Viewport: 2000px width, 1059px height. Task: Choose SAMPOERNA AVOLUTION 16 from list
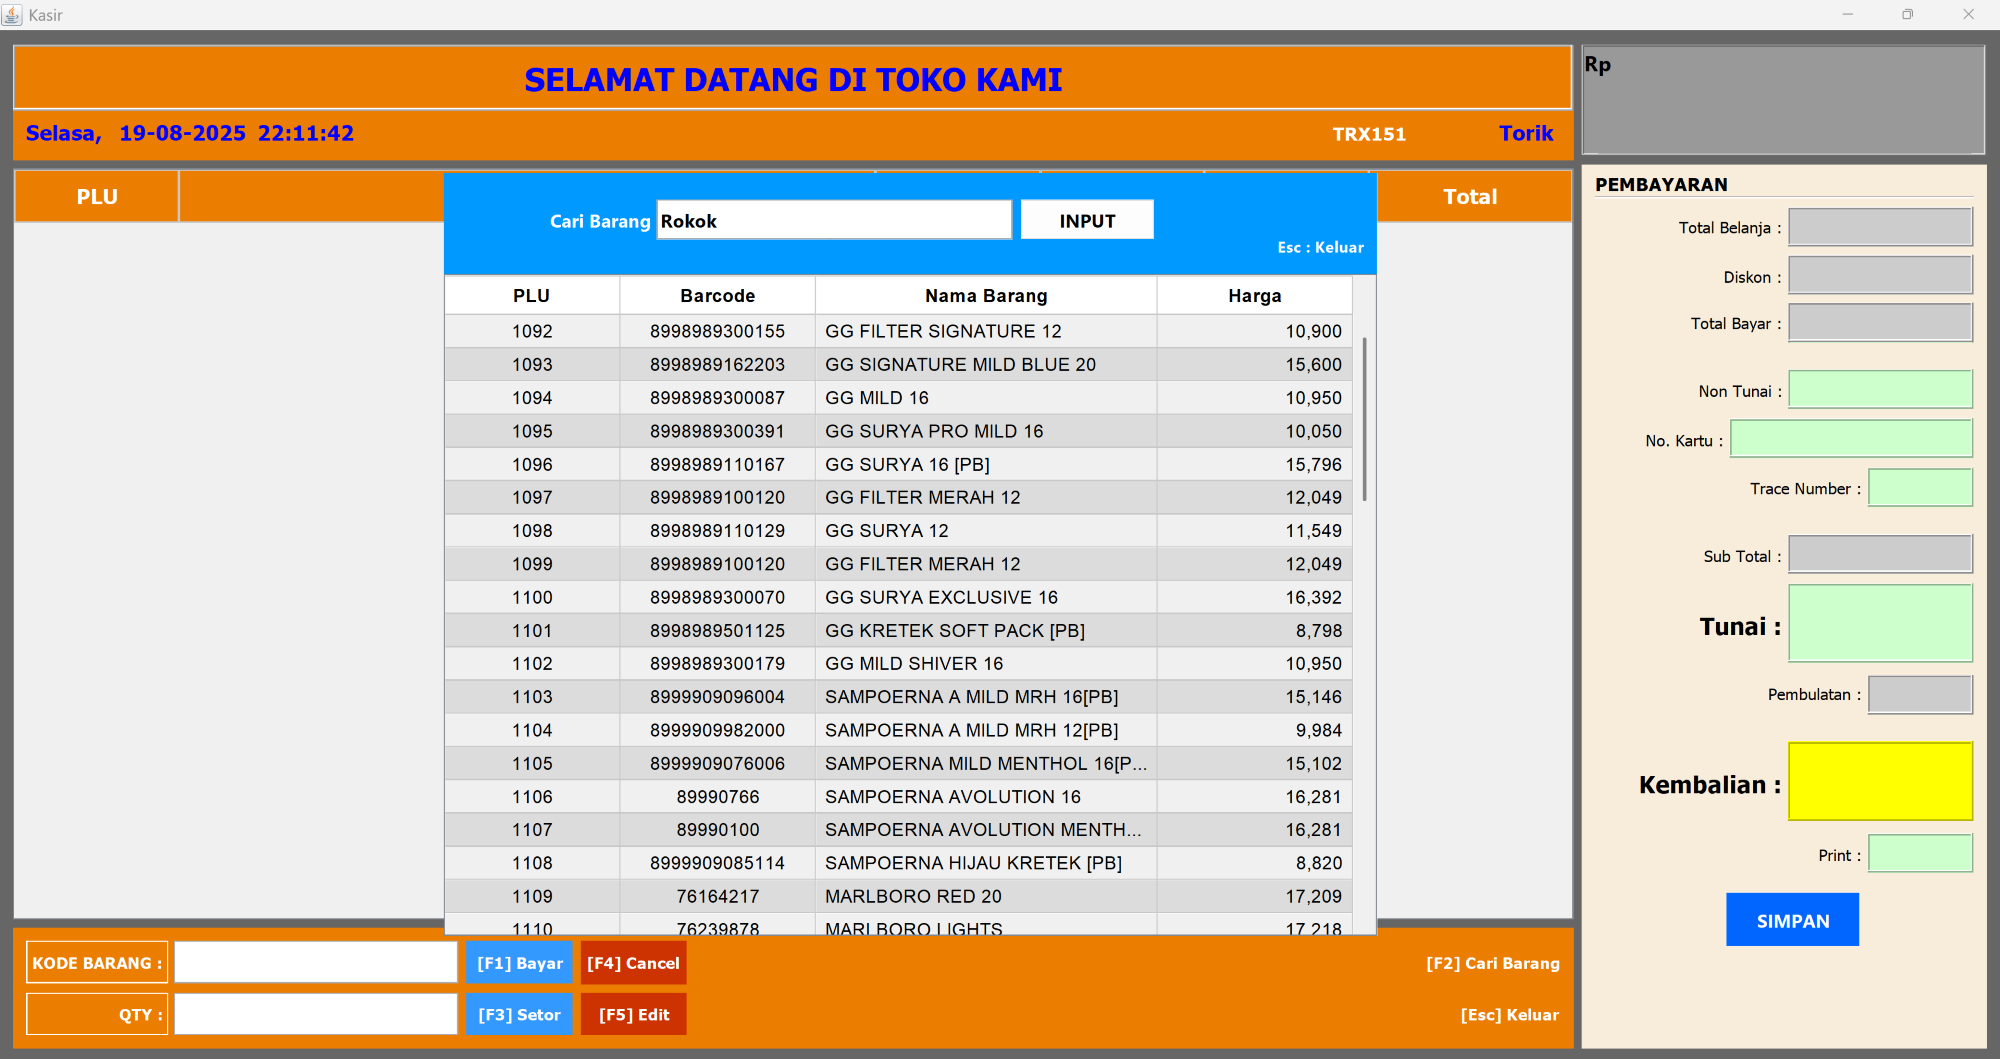[952, 797]
